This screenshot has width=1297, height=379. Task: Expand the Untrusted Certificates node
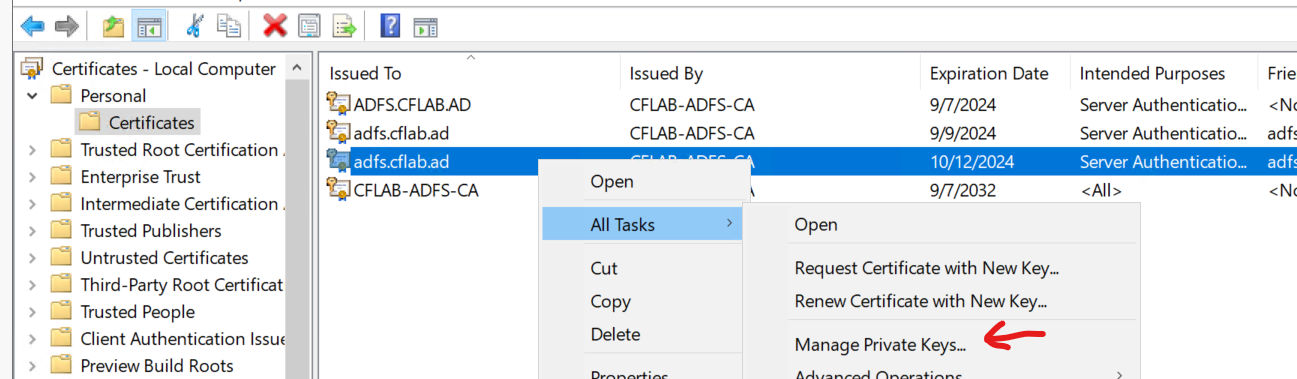point(33,258)
